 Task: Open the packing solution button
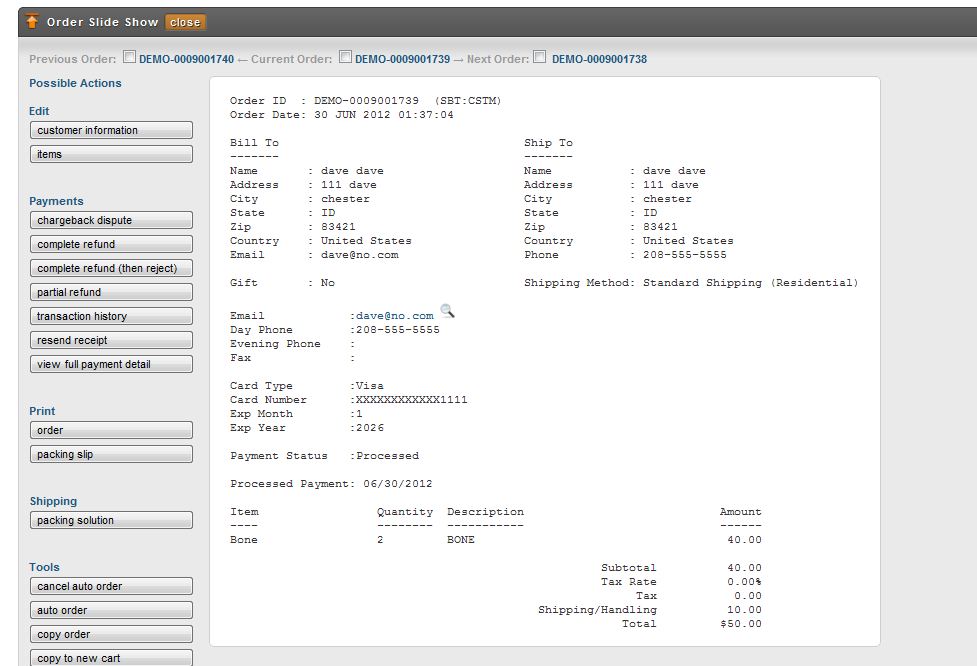click(x=112, y=520)
